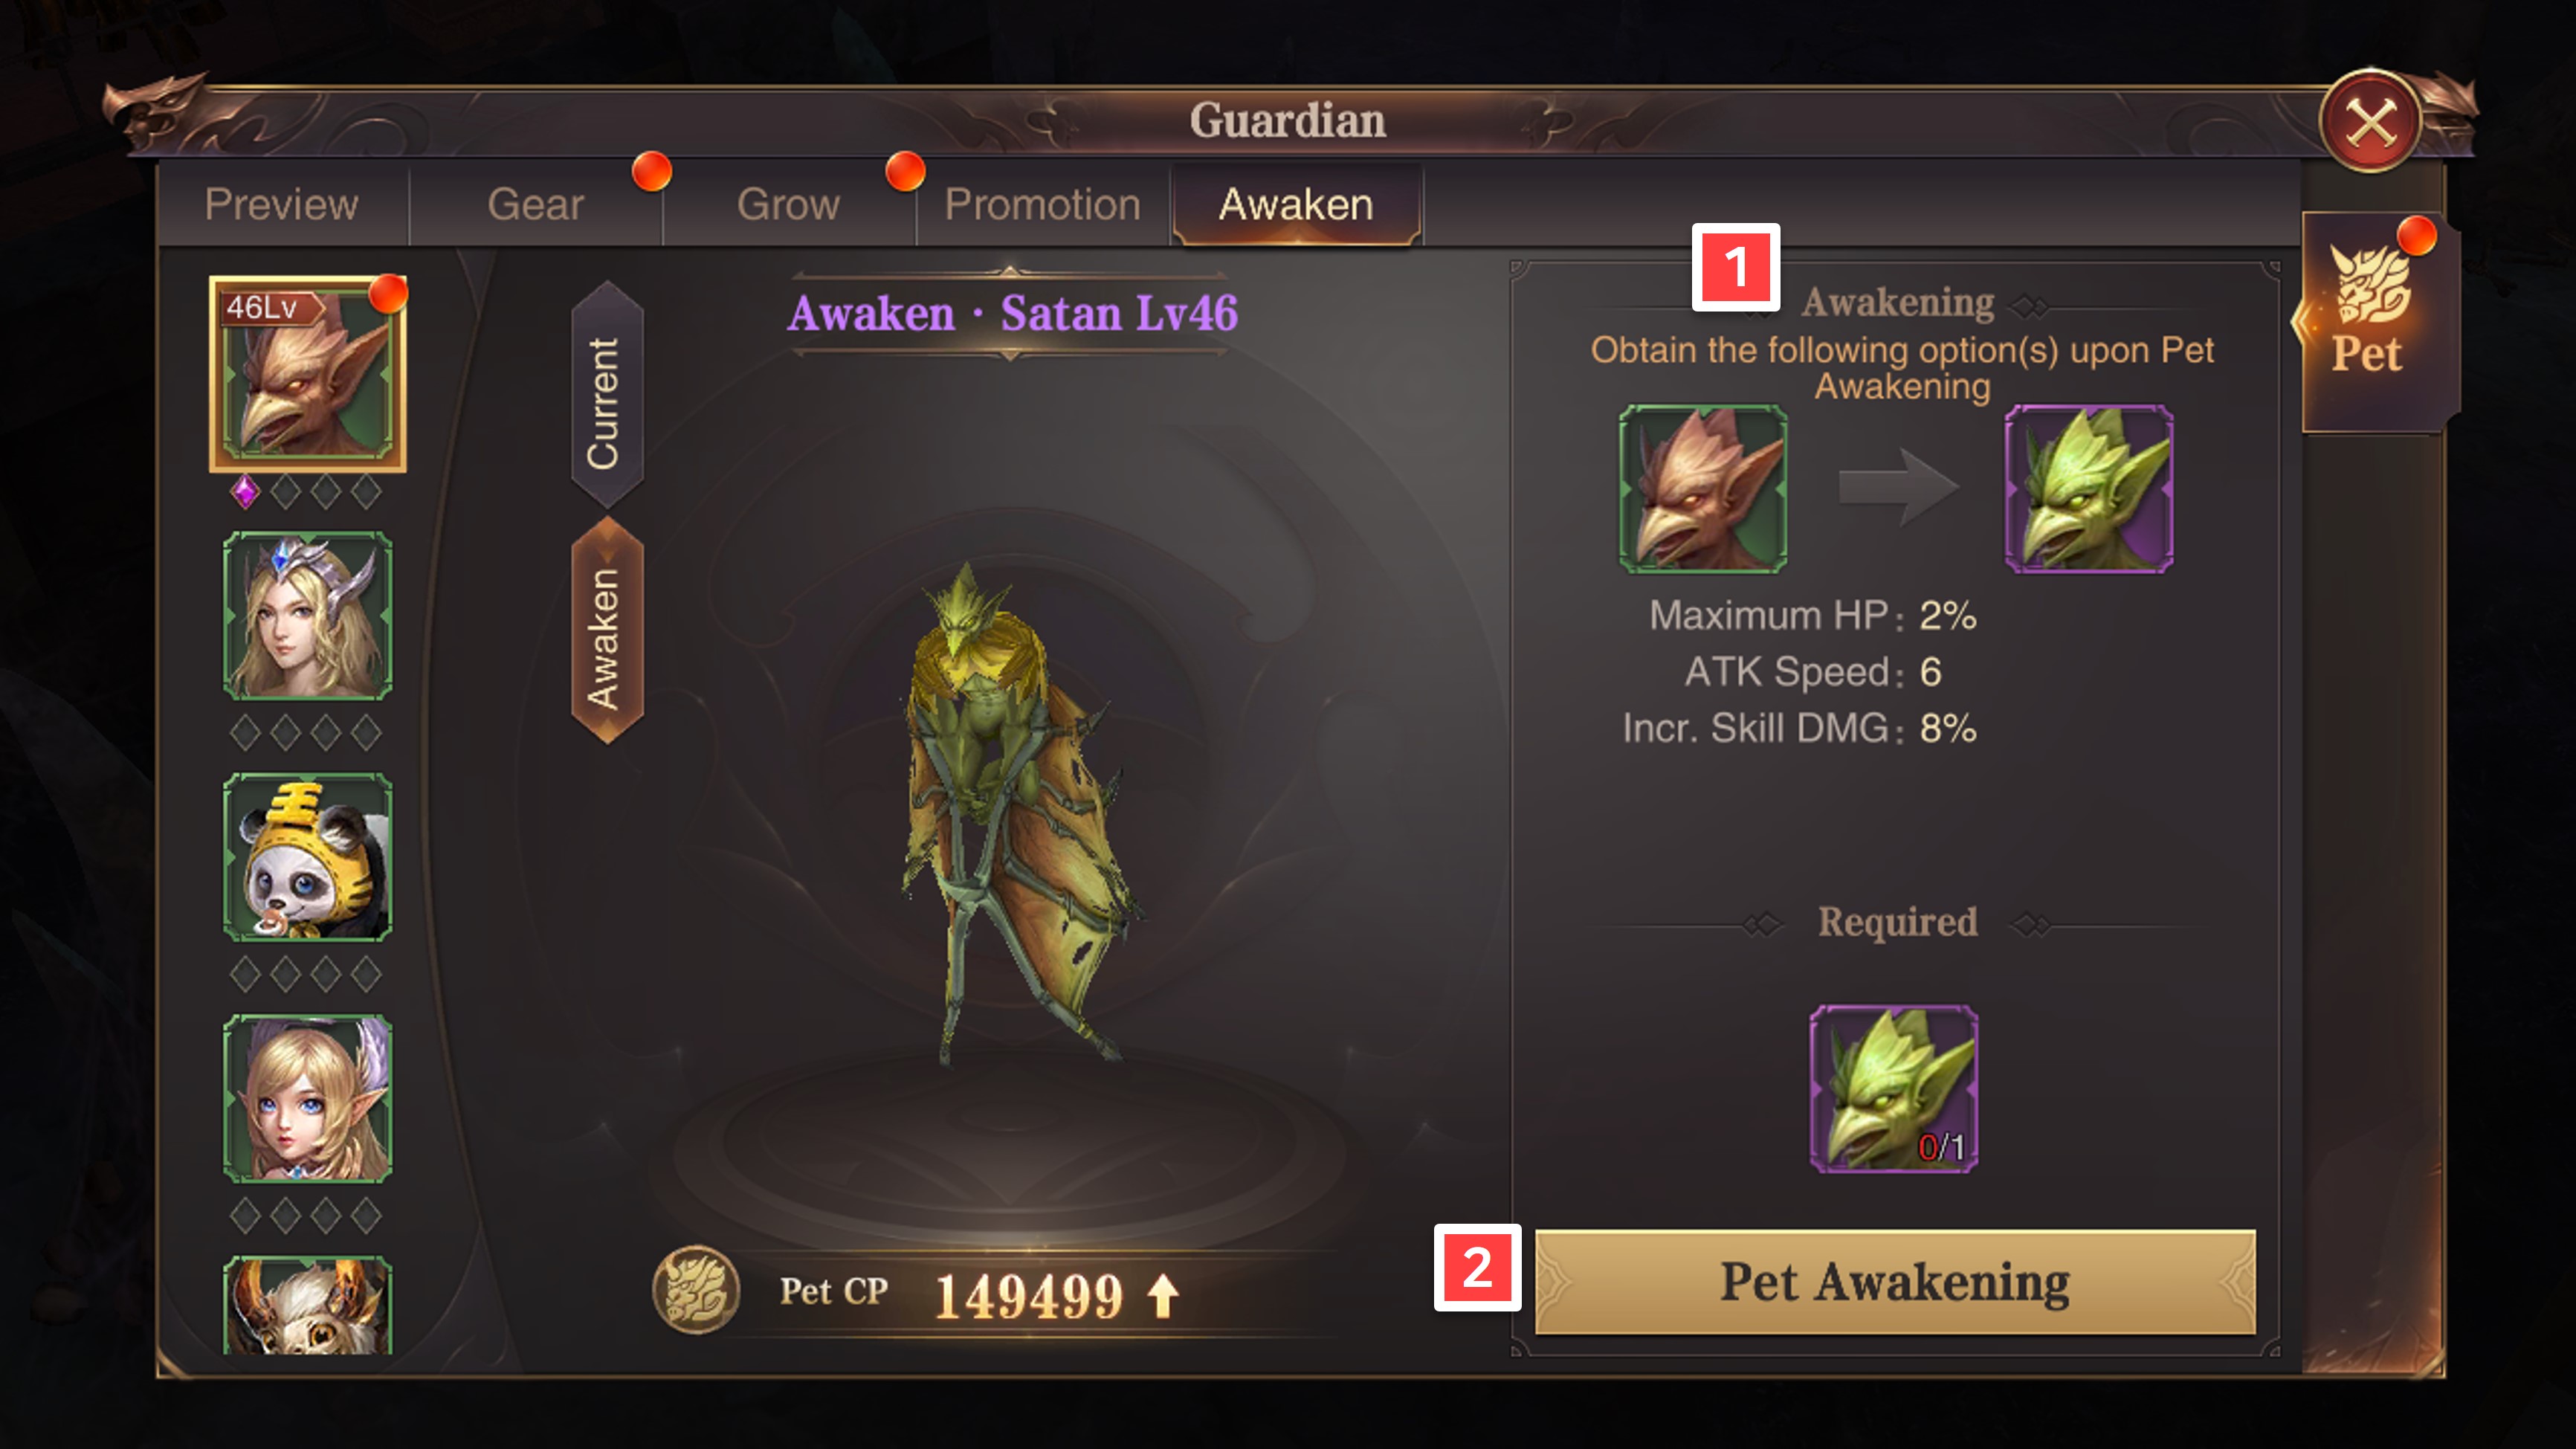
Task: Close the Guardian window
Action: coord(2370,123)
